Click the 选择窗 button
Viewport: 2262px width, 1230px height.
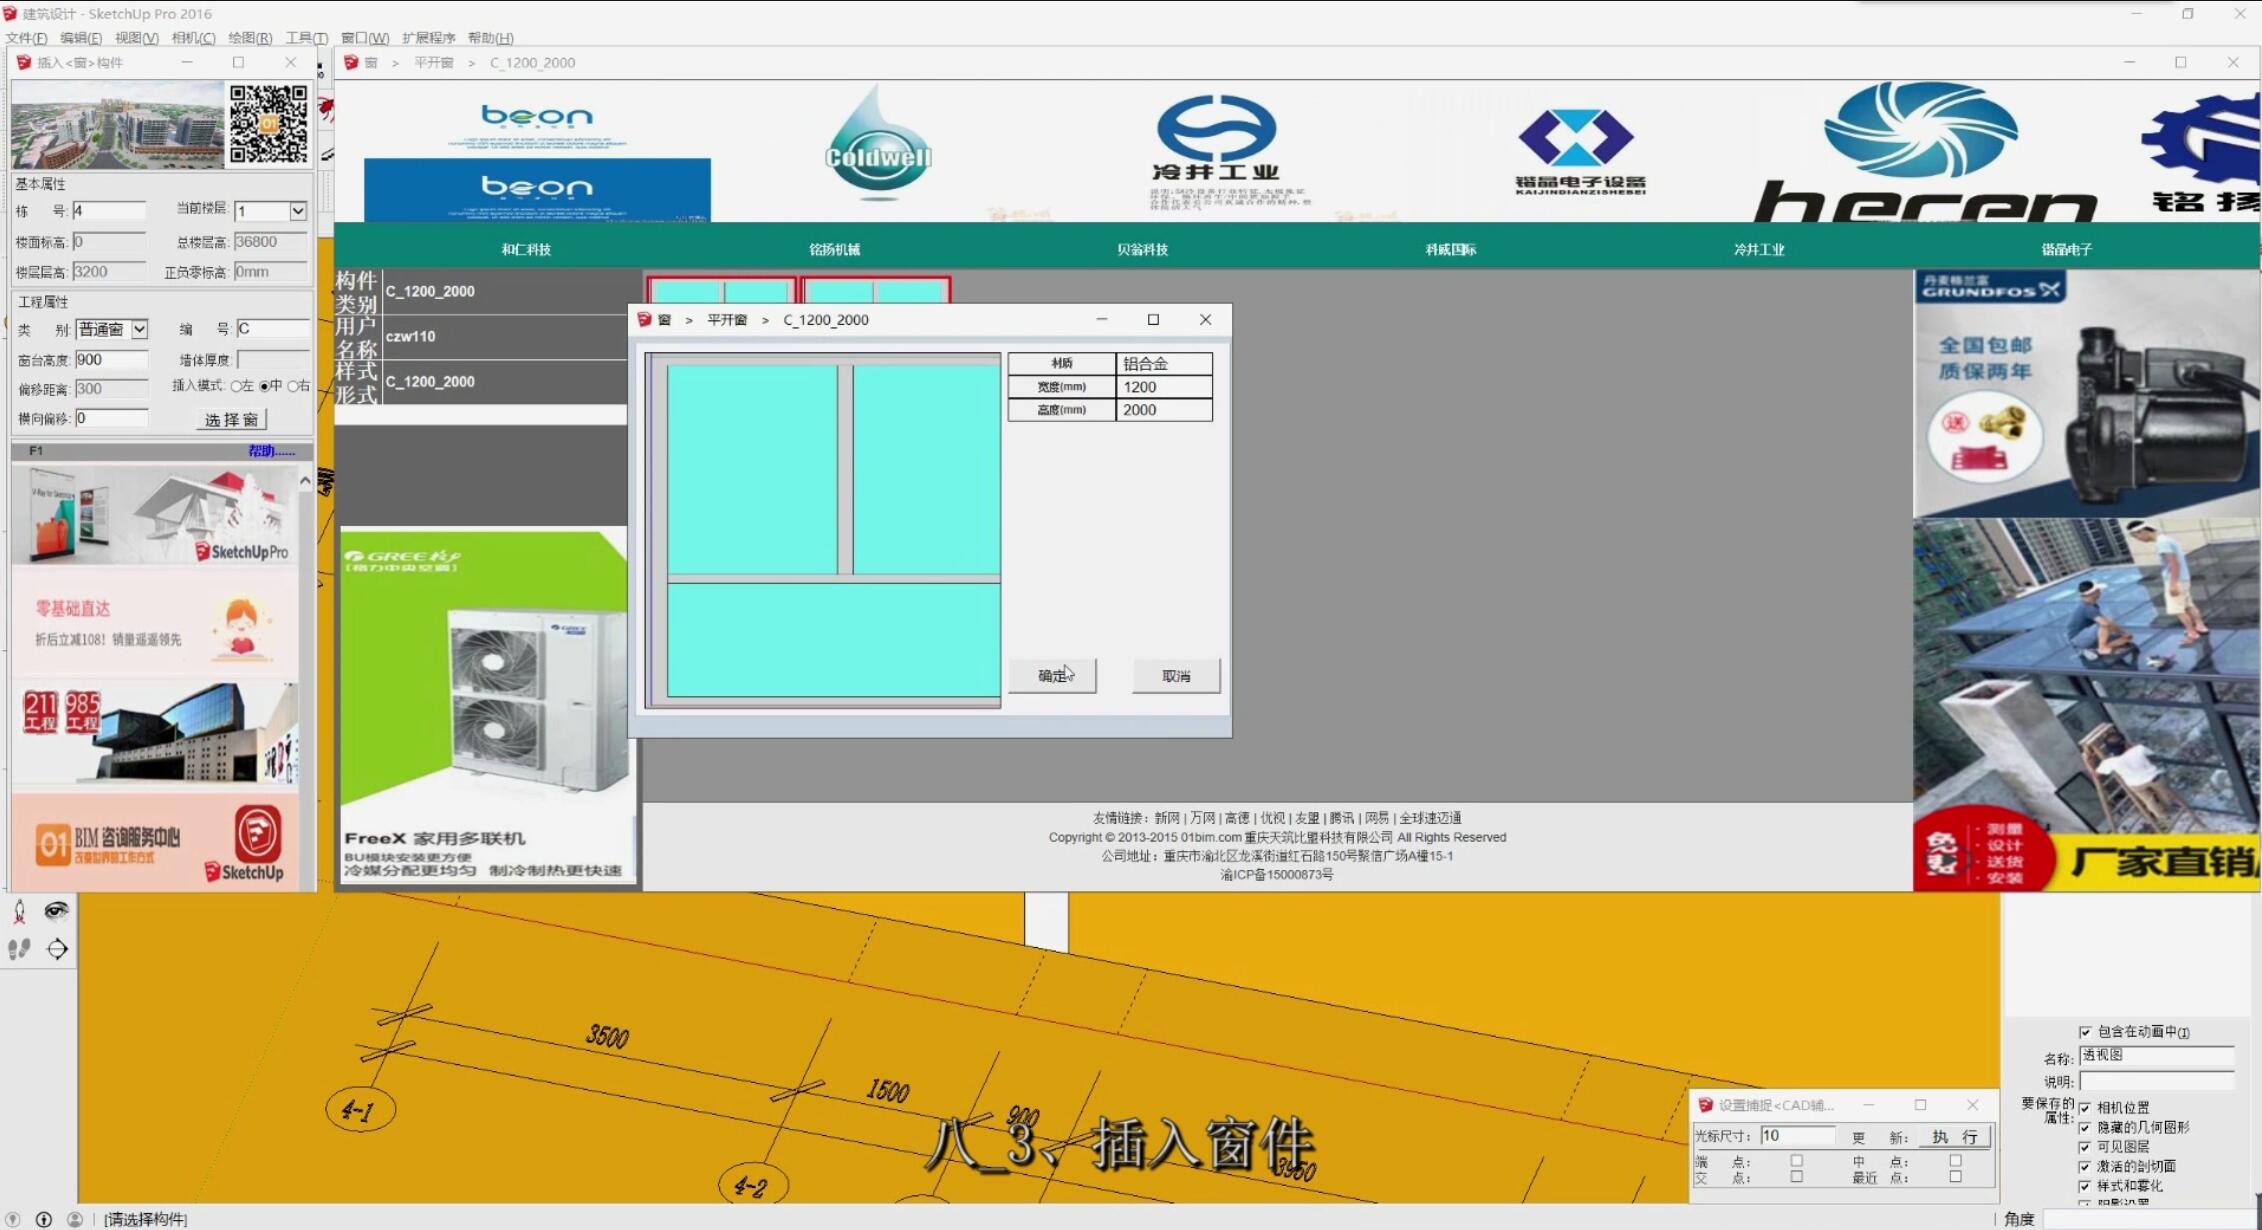click(232, 420)
